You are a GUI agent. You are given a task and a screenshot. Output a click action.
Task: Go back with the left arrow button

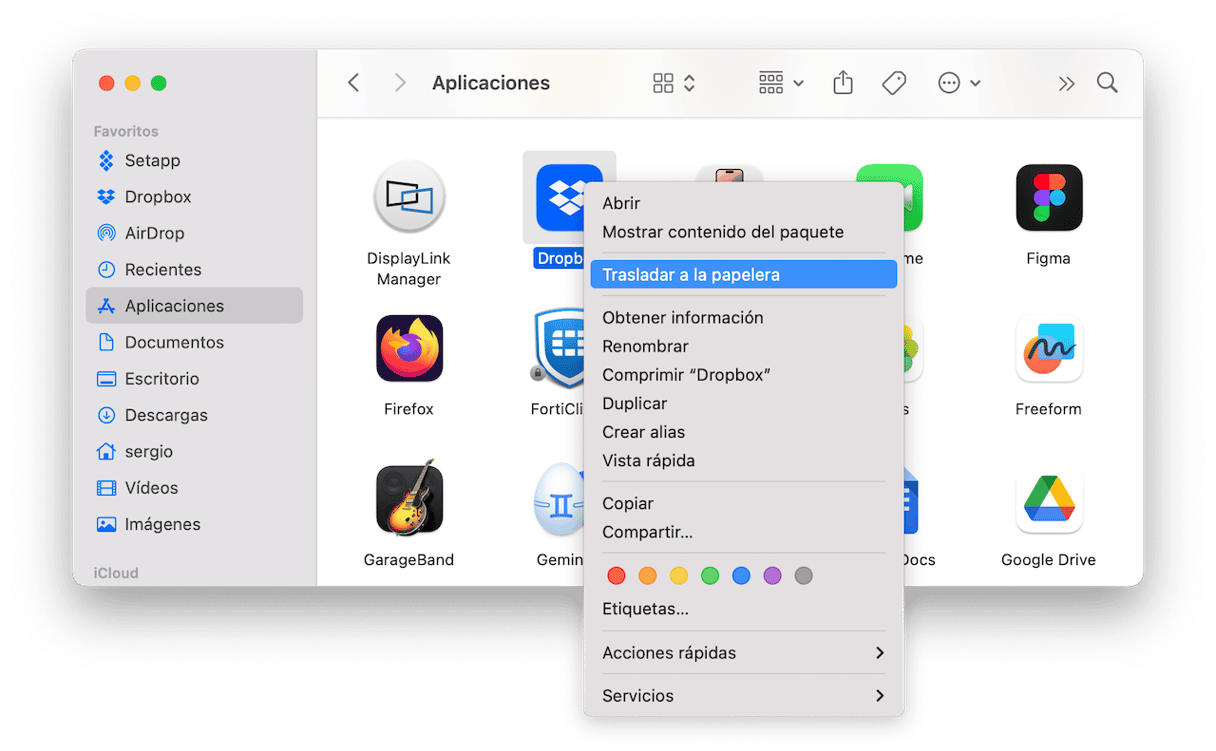354,83
